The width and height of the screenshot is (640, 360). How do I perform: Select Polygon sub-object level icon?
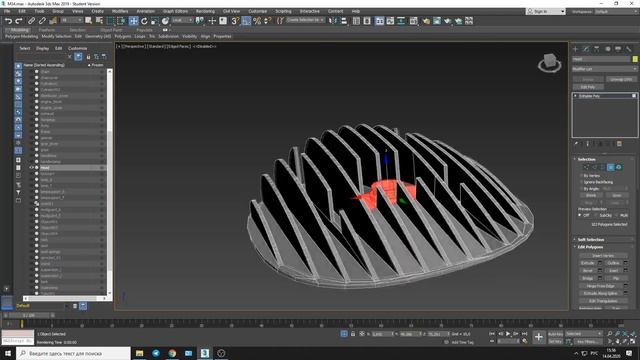point(611,167)
